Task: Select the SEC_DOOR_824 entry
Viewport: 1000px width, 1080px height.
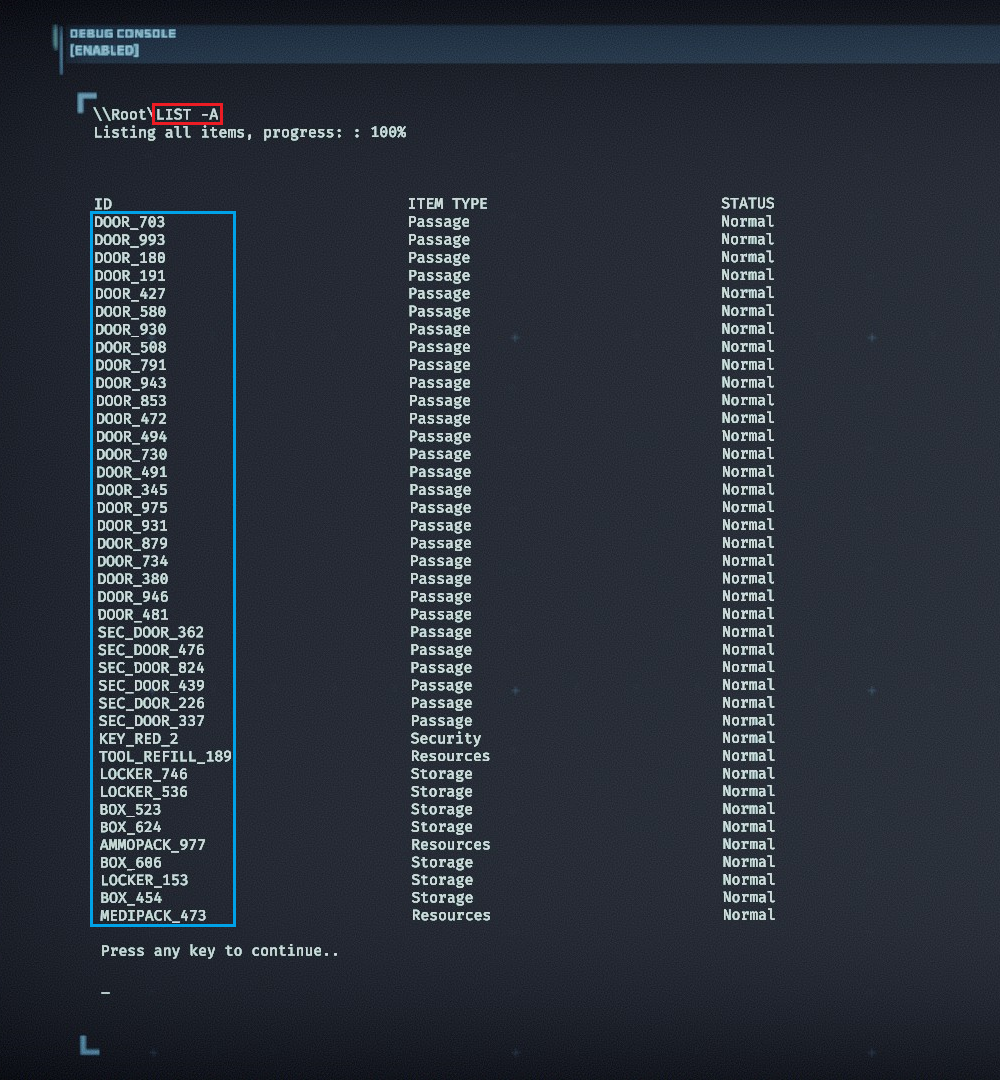Action: [x=152, y=668]
